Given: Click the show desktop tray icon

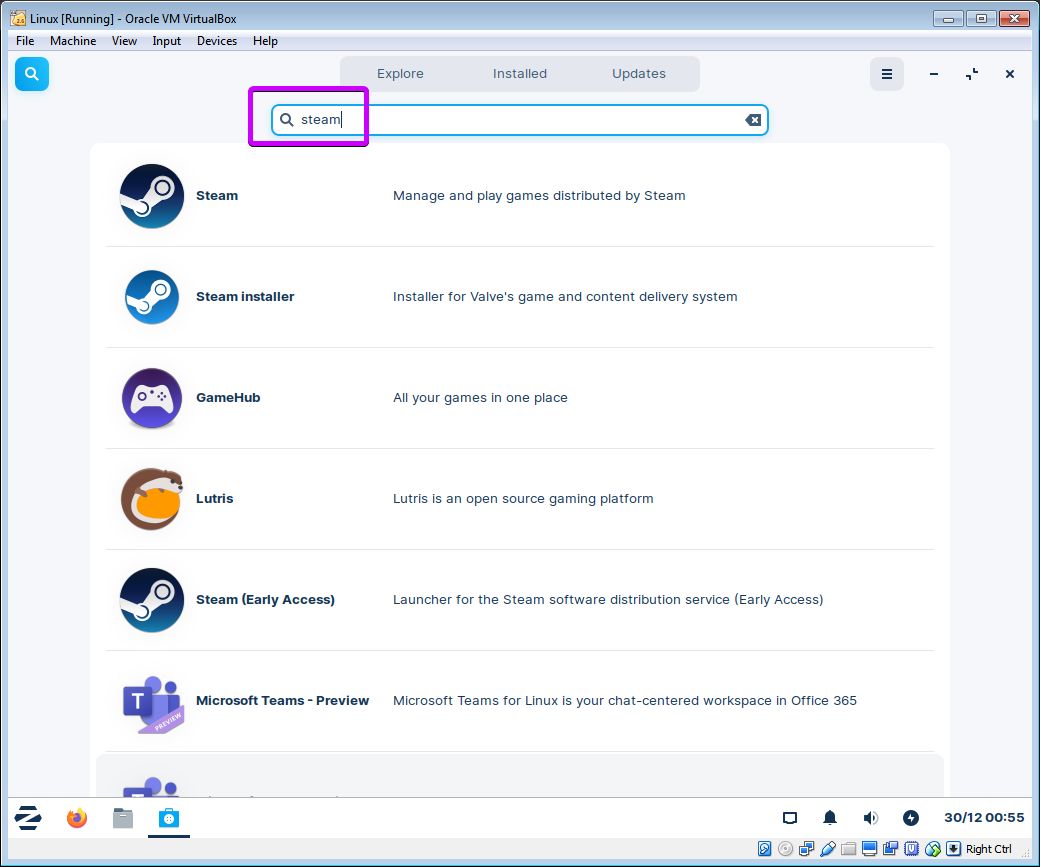Looking at the screenshot, I should point(789,818).
